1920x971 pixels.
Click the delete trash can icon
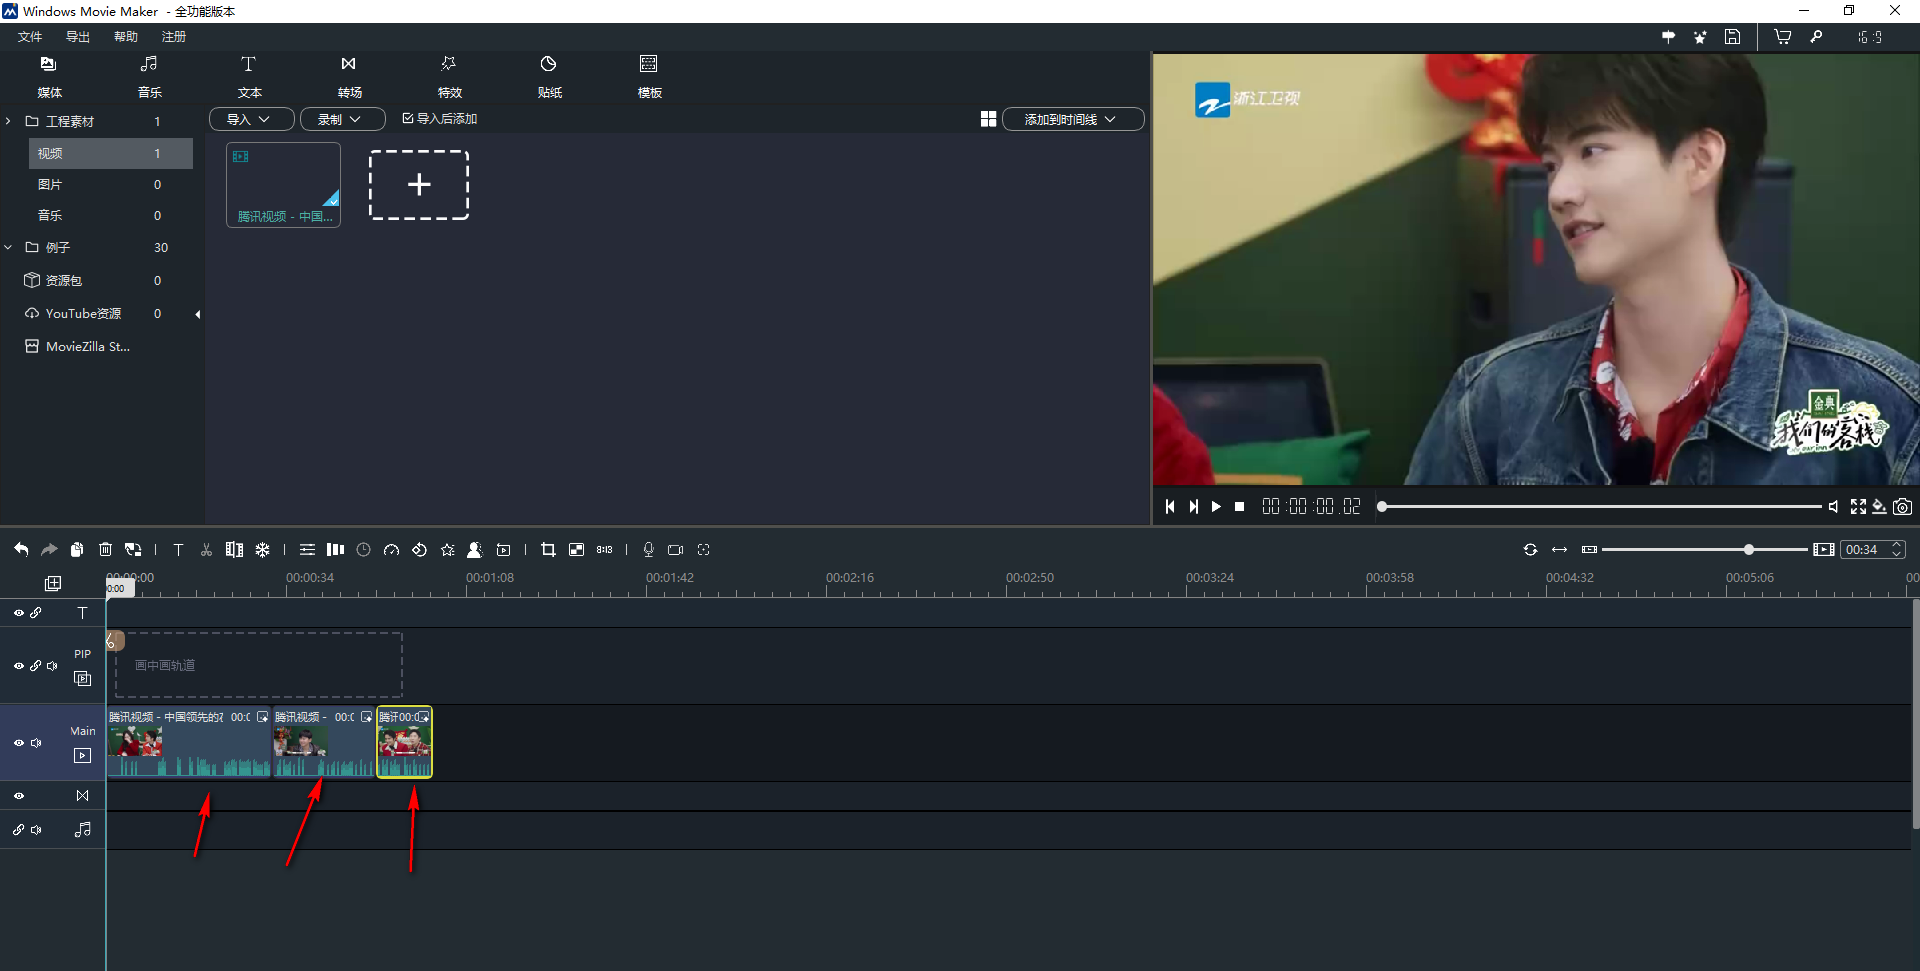pyautogui.click(x=105, y=549)
